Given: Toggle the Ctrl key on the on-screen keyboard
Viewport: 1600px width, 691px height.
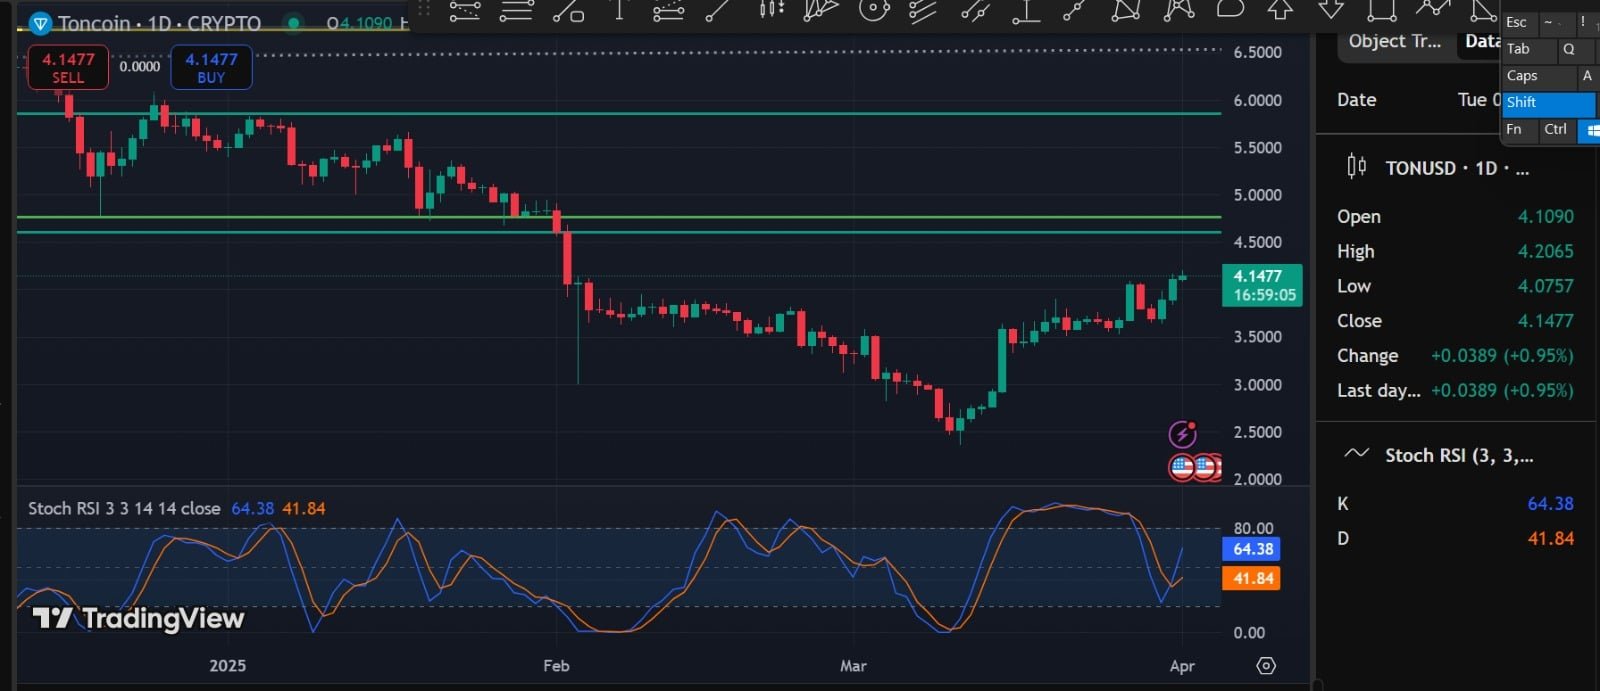Looking at the screenshot, I should 1555,130.
